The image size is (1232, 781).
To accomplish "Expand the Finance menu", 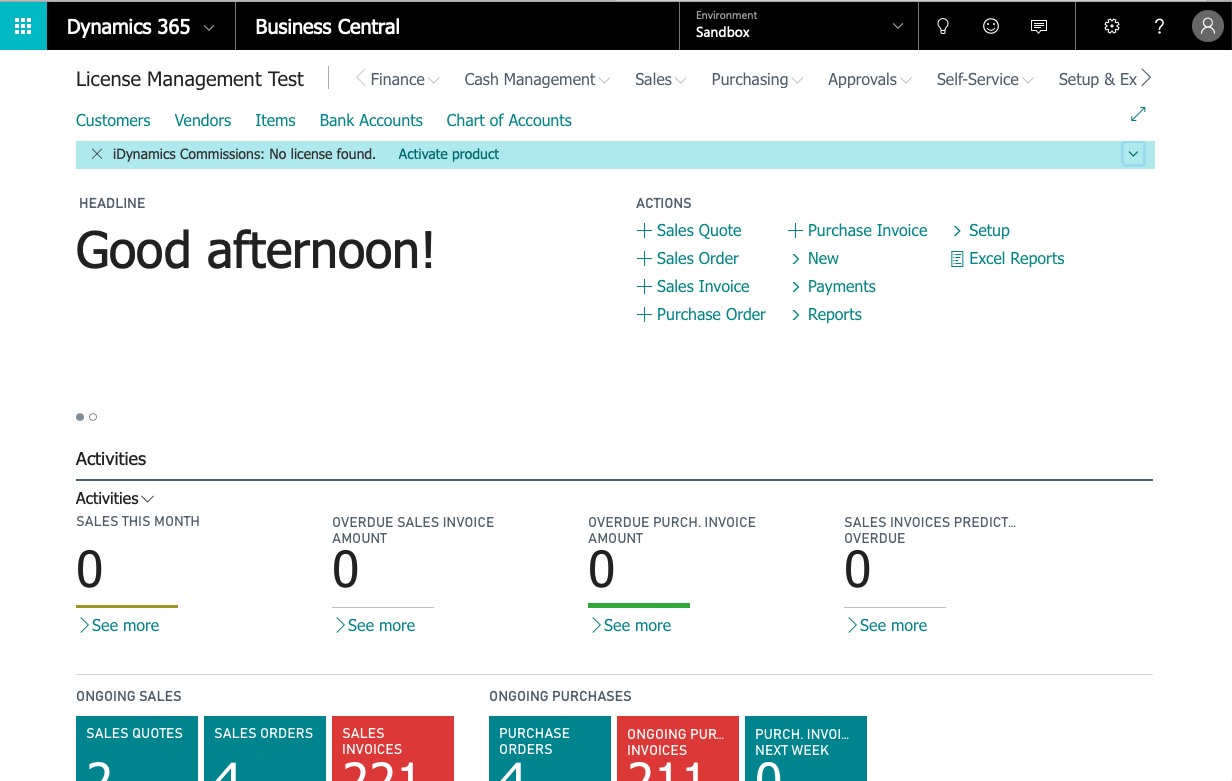I will [405, 79].
